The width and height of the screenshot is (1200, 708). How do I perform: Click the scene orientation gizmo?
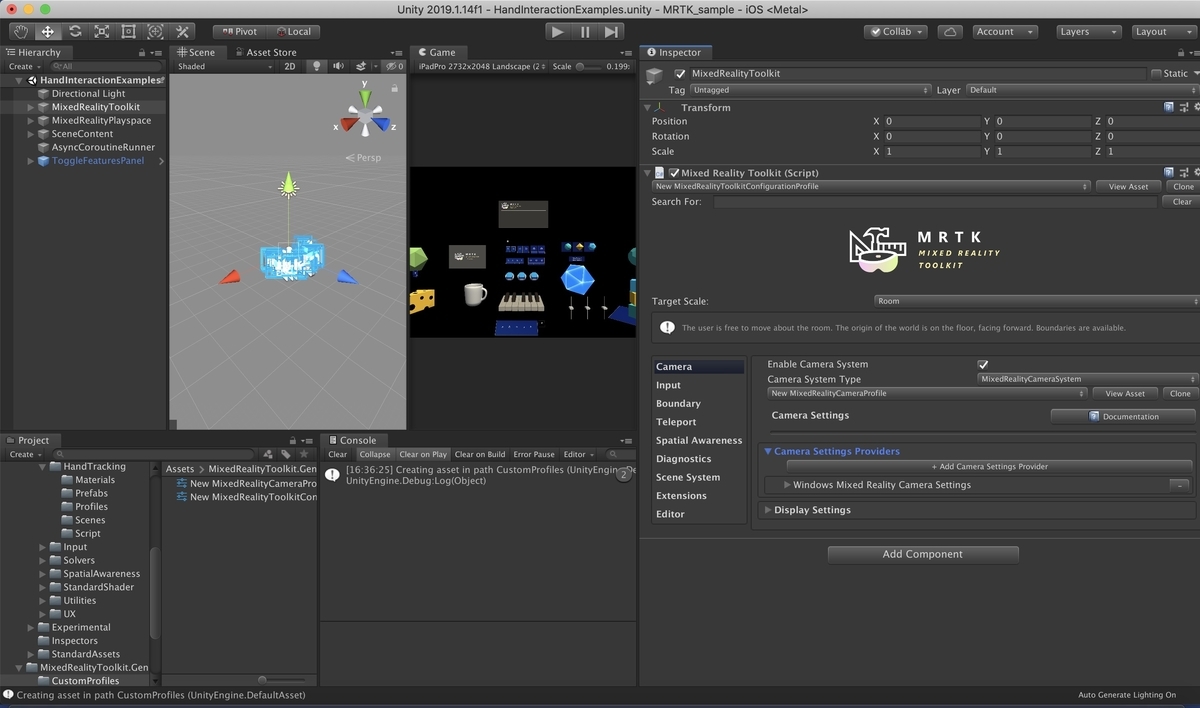click(x=366, y=116)
